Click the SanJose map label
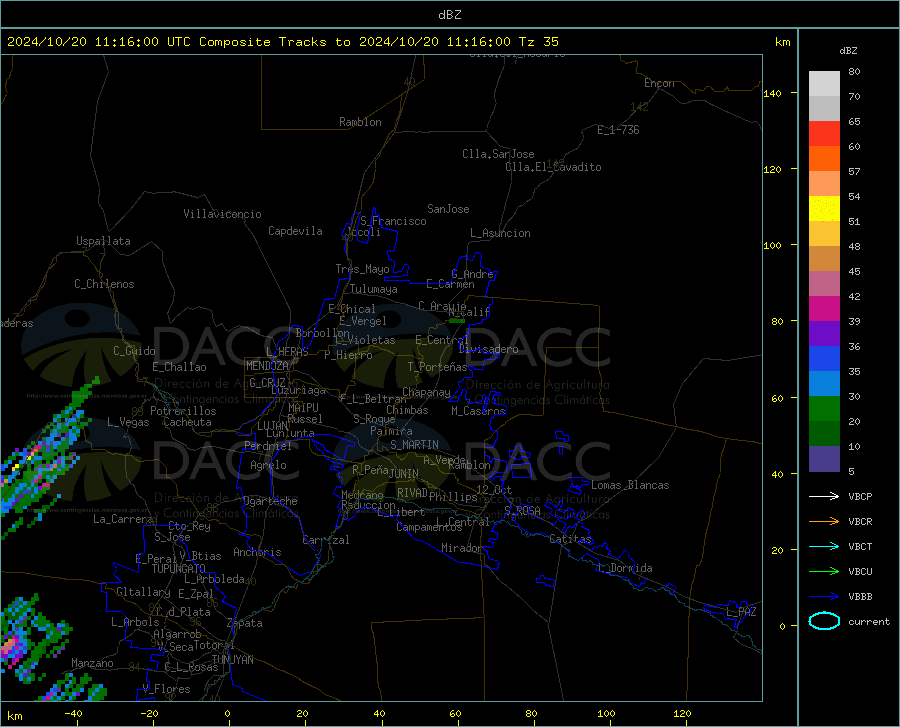 [x=448, y=209]
